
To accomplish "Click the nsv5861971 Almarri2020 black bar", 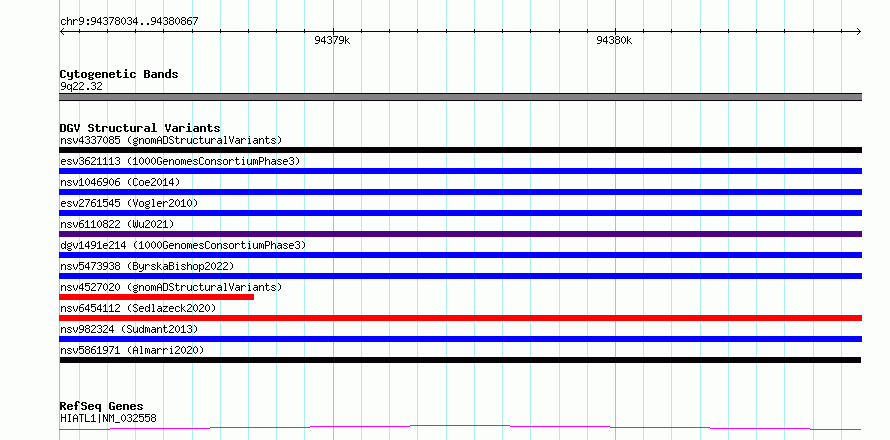I will pos(460,360).
